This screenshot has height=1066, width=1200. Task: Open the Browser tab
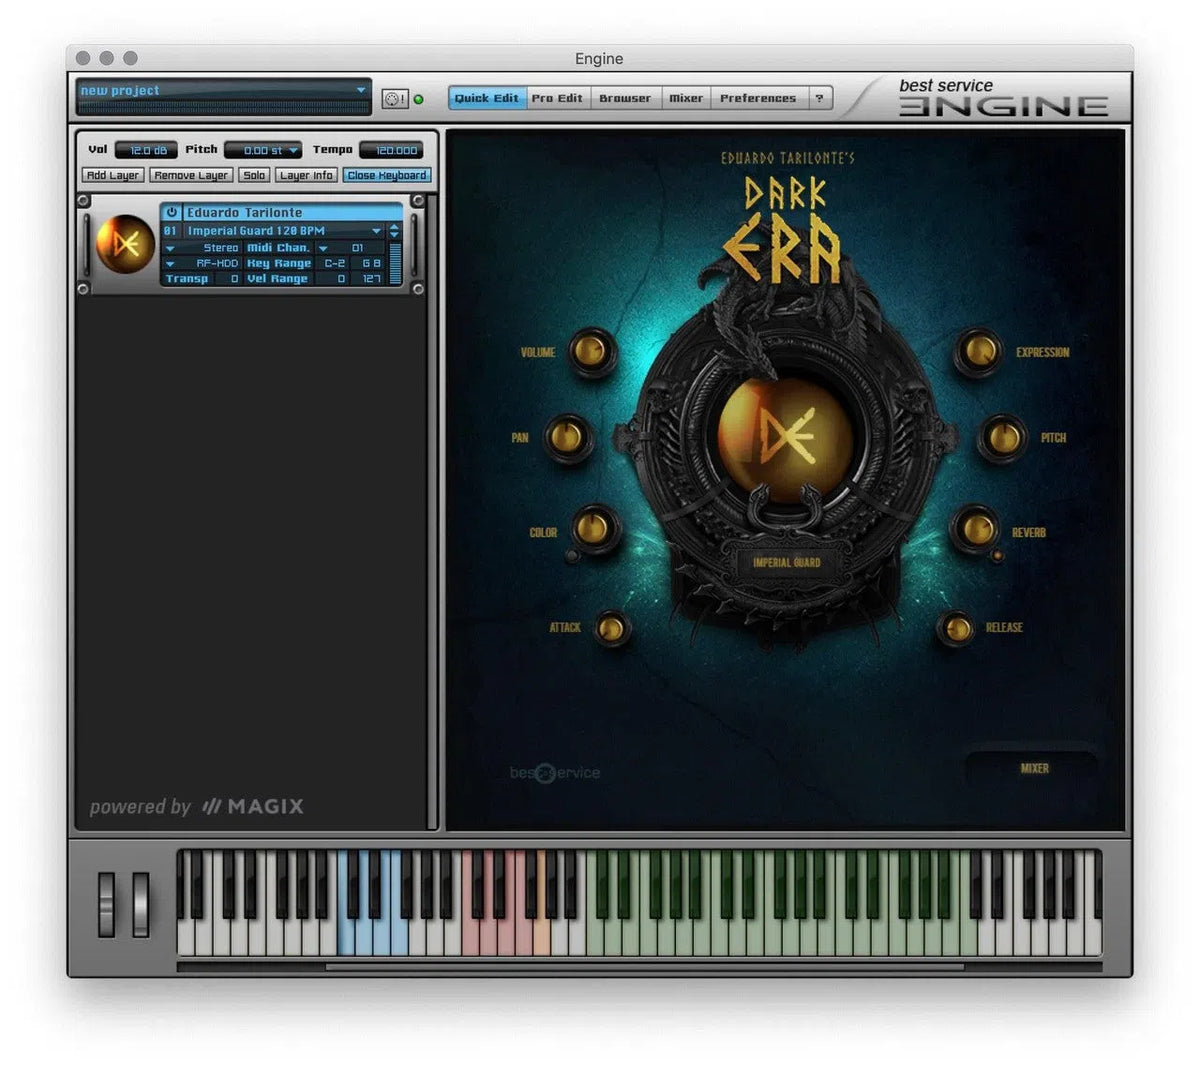tap(625, 98)
